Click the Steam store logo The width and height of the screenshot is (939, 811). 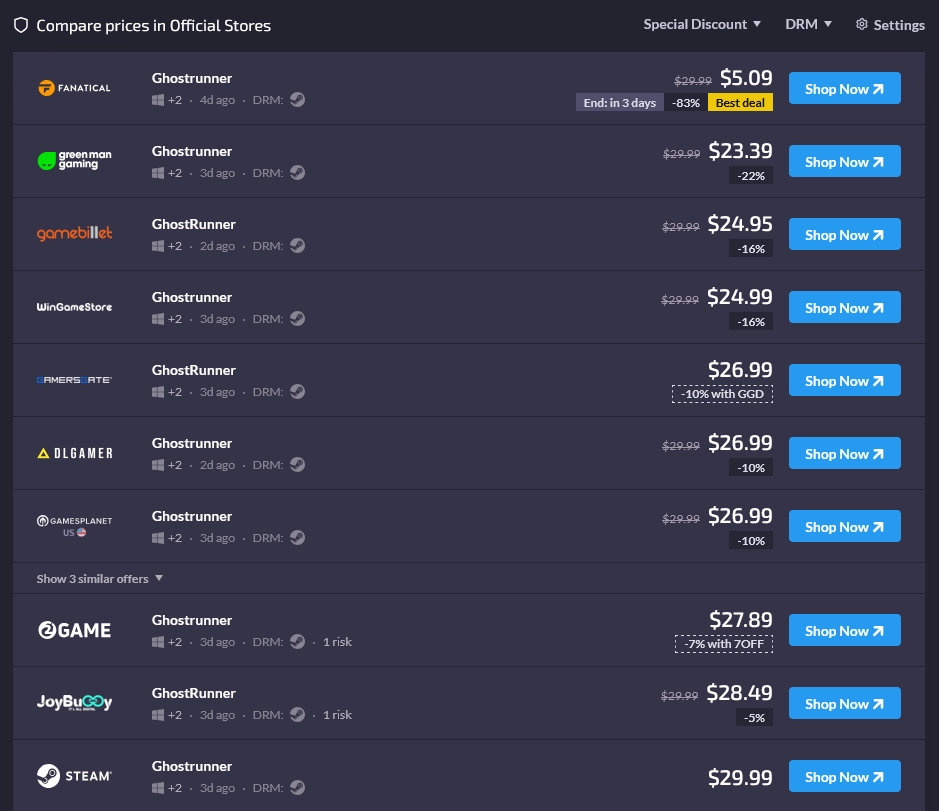pos(74,776)
